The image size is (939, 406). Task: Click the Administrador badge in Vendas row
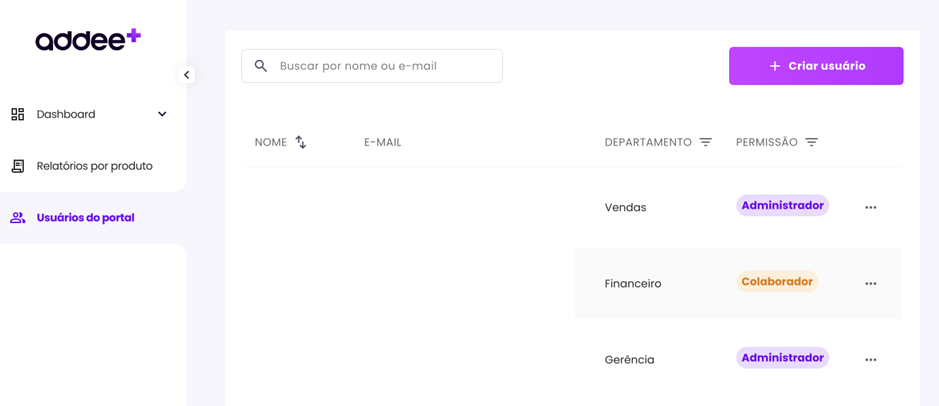click(x=782, y=205)
